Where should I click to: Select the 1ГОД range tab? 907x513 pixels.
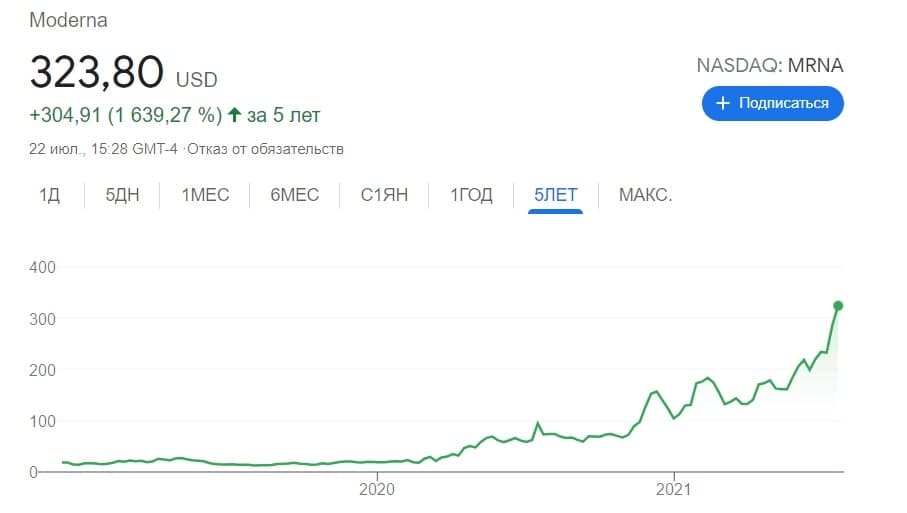point(471,195)
